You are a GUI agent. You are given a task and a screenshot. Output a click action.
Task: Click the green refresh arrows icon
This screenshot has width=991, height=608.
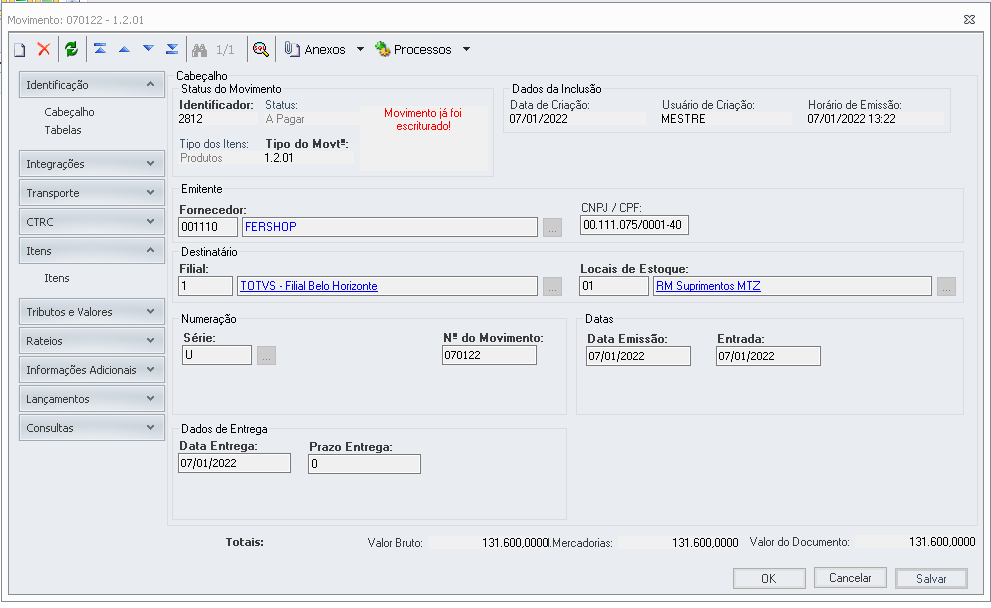(71, 49)
